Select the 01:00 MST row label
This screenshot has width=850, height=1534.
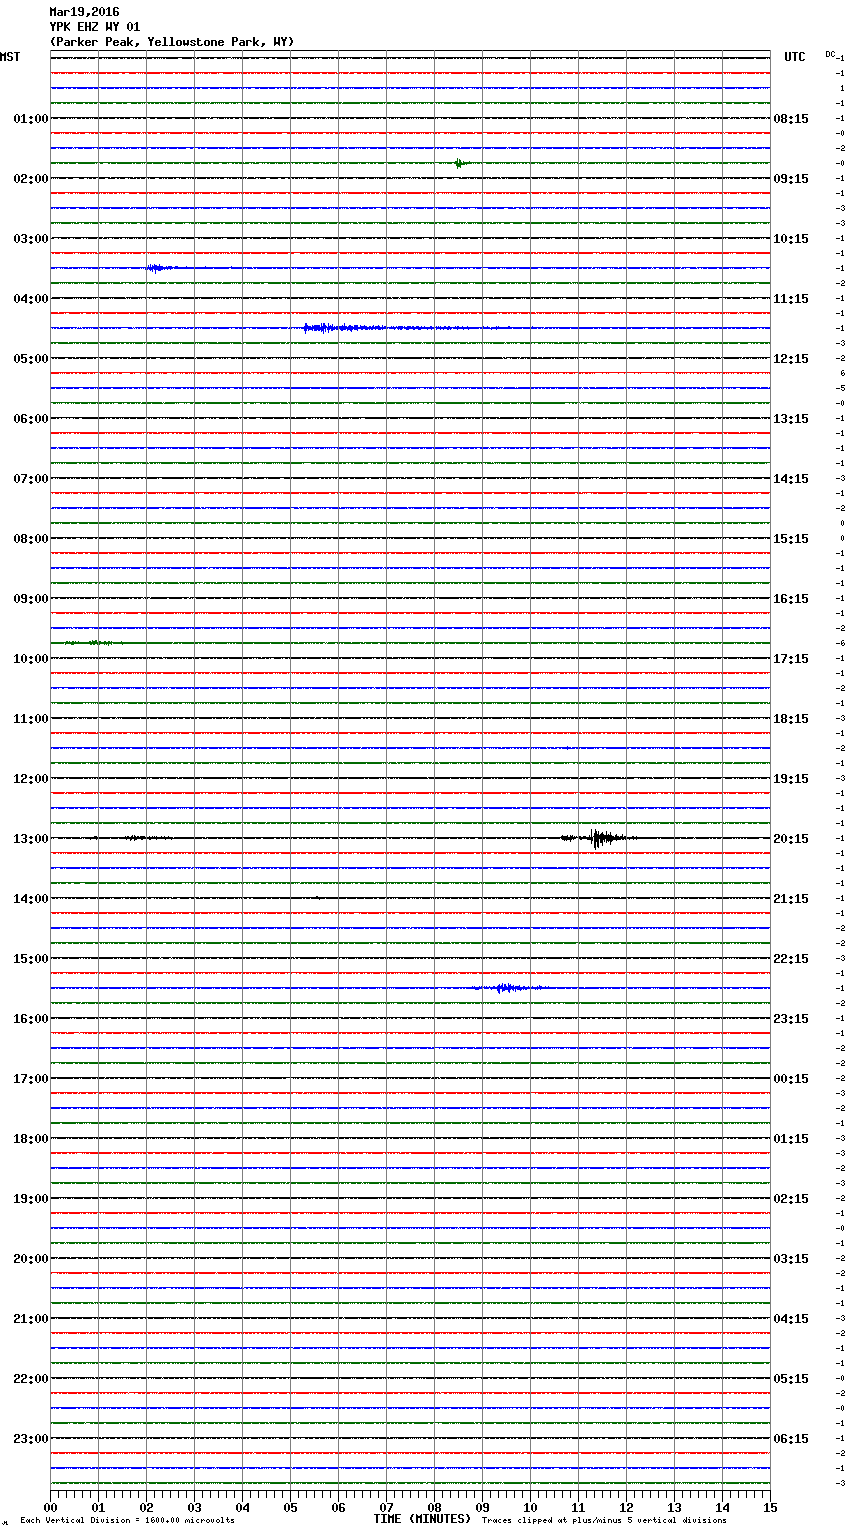click(31, 119)
